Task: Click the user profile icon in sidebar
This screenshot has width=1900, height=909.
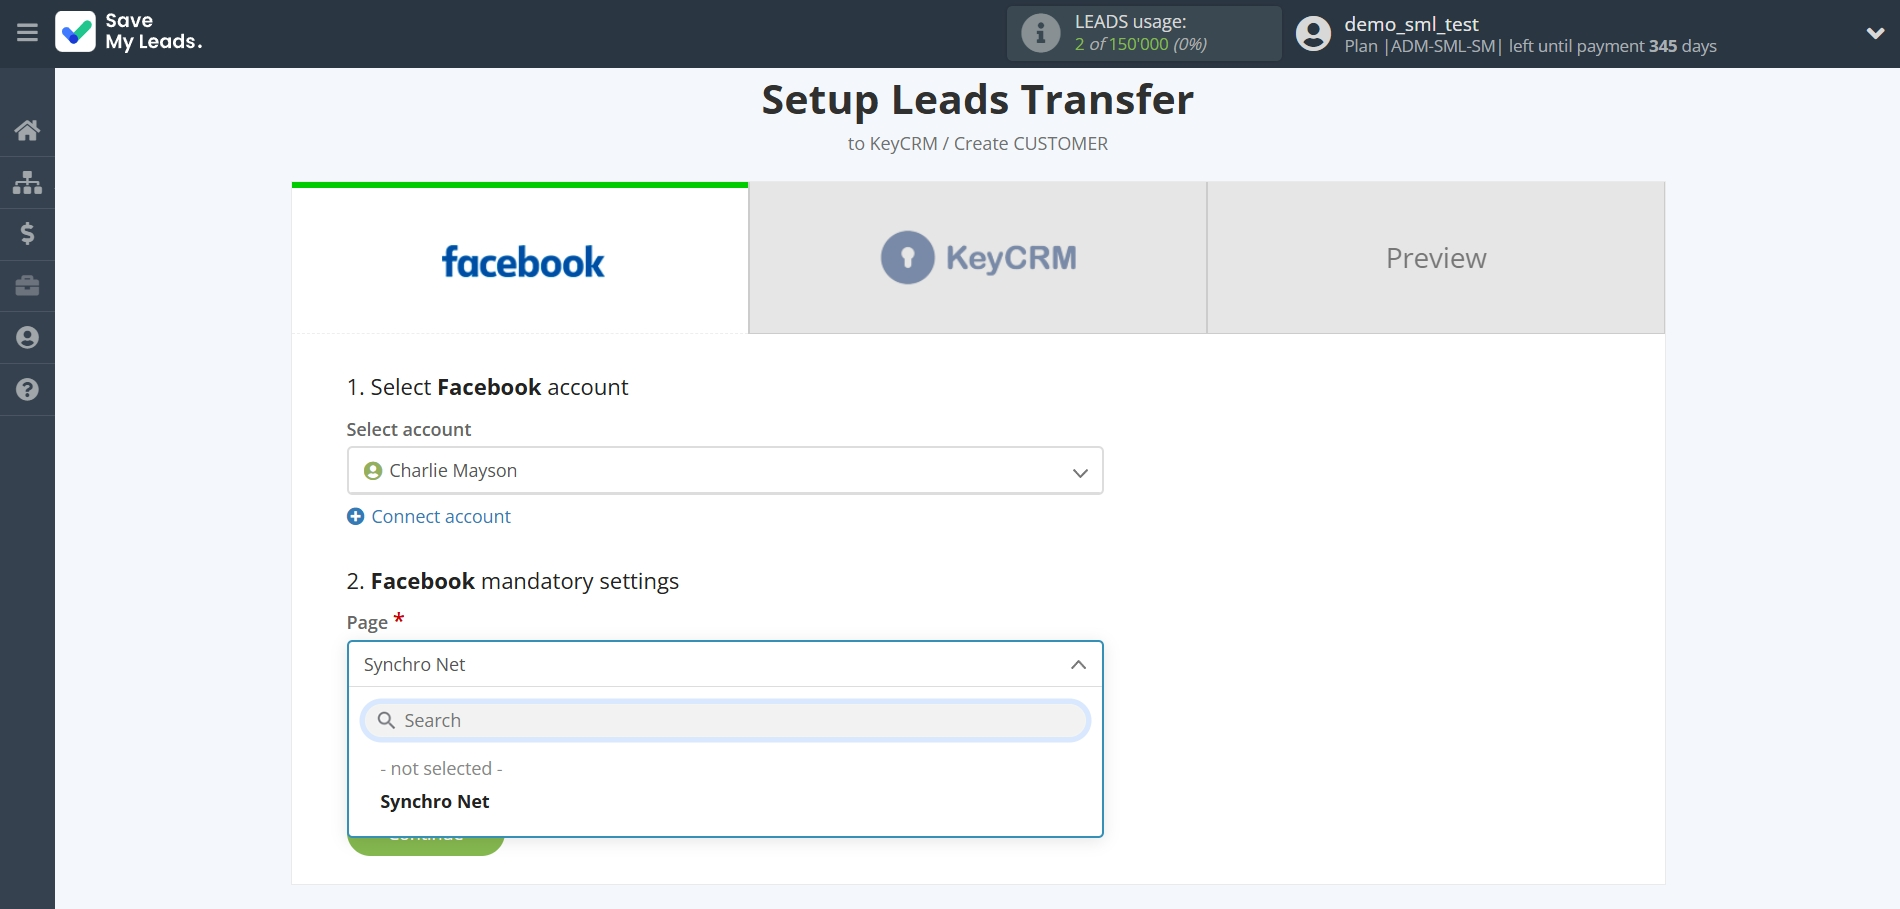Action: (27, 338)
